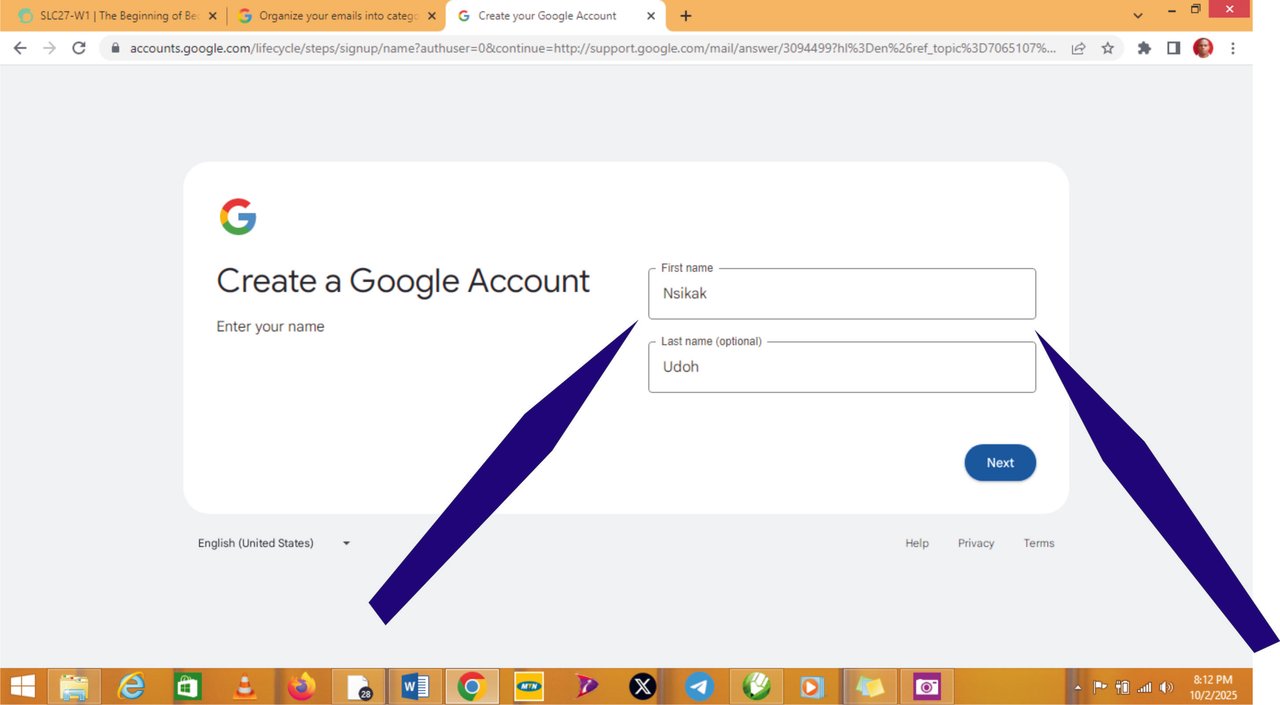
Task: Open the Chrome profile avatar
Action: [1203, 48]
